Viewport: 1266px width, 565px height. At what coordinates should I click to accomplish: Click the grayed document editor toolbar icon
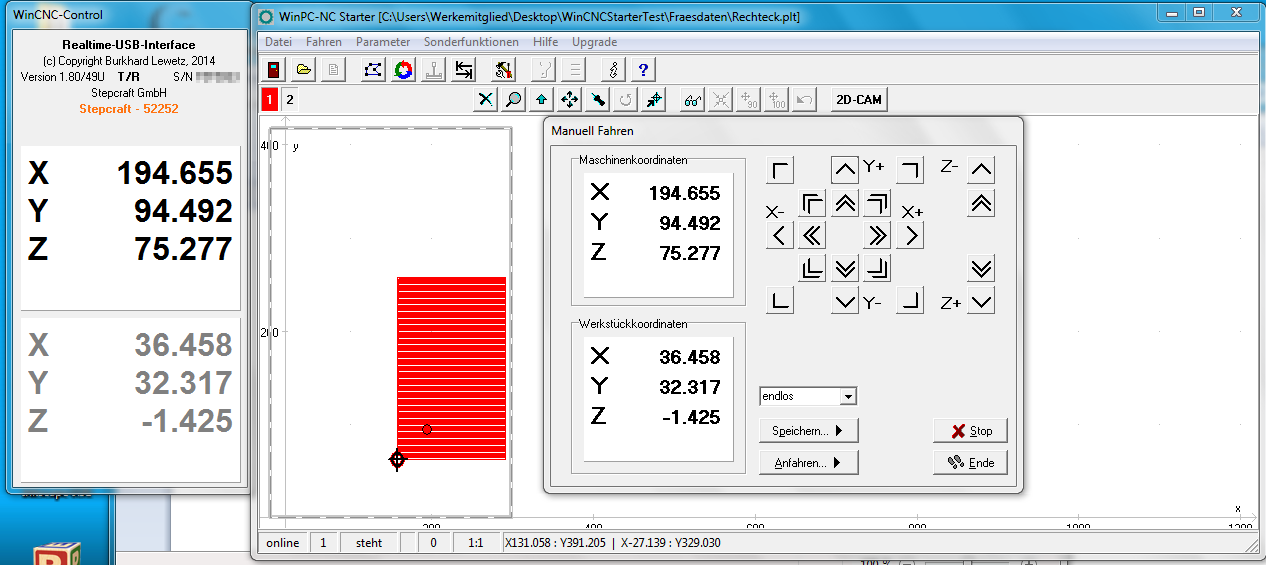[x=332, y=70]
